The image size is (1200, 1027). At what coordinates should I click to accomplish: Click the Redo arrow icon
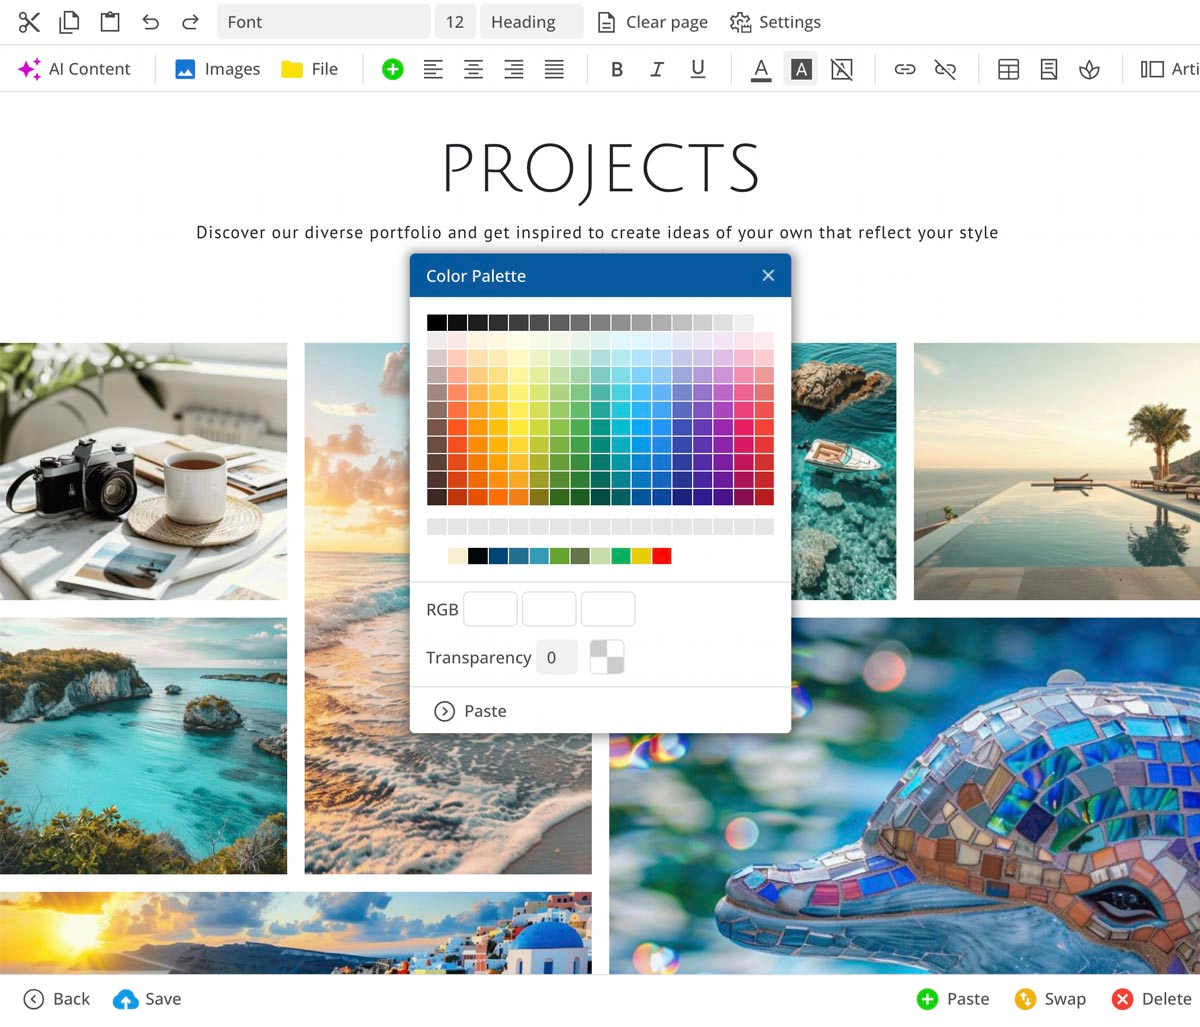pos(190,22)
